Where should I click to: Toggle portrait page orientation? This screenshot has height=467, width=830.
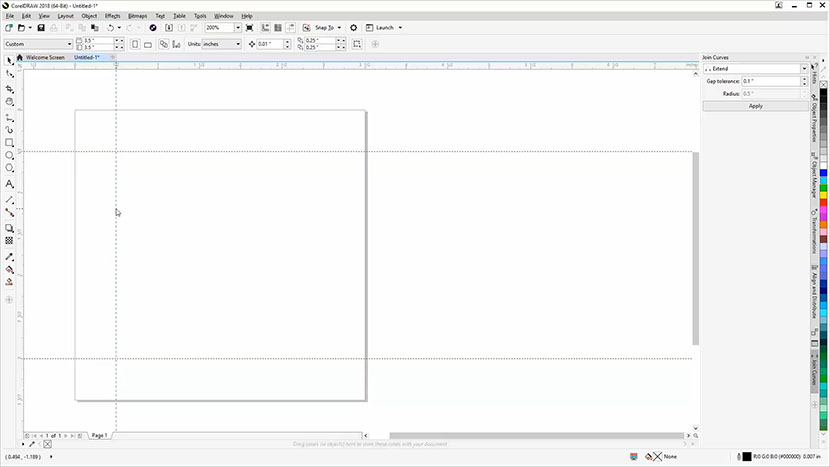pyautogui.click(x=133, y=44)
